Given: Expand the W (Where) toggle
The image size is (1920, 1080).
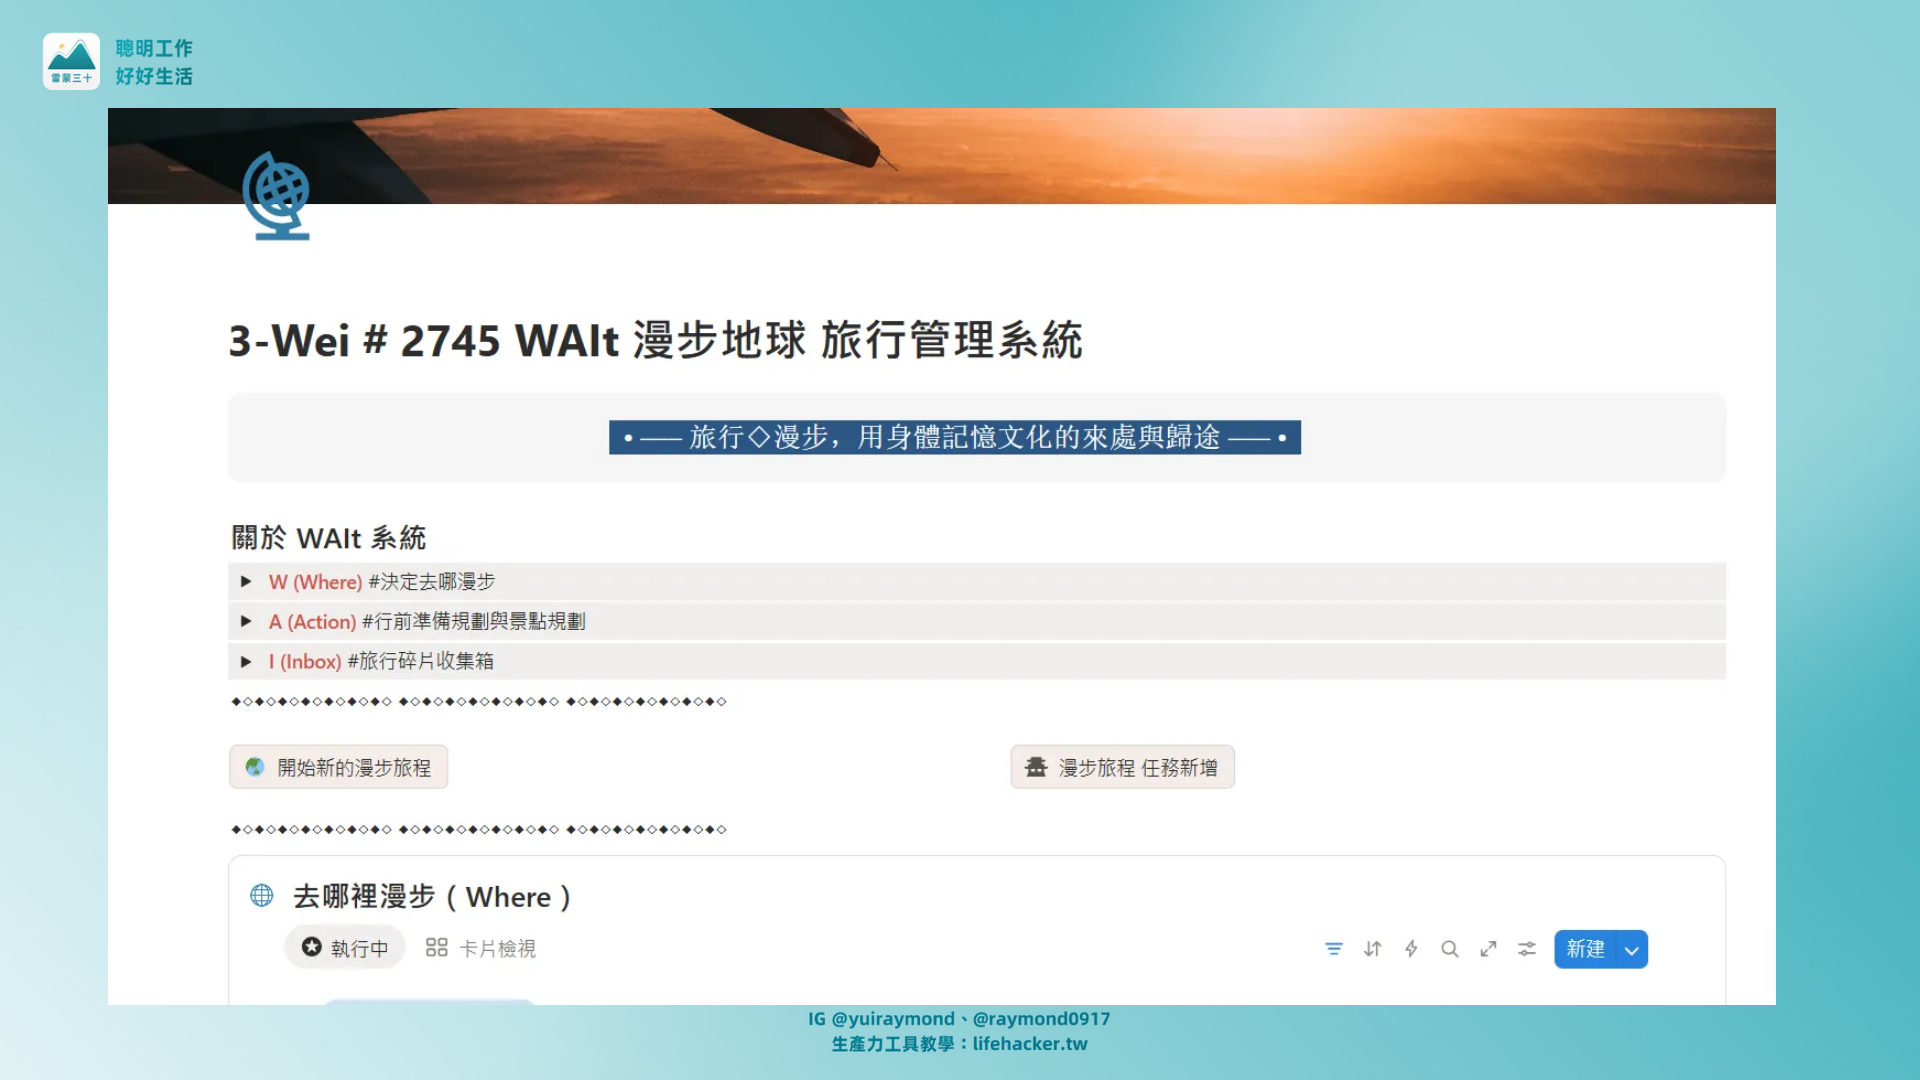Looking at the screenshot, I should pyautogui.click(x=246, y=582).
